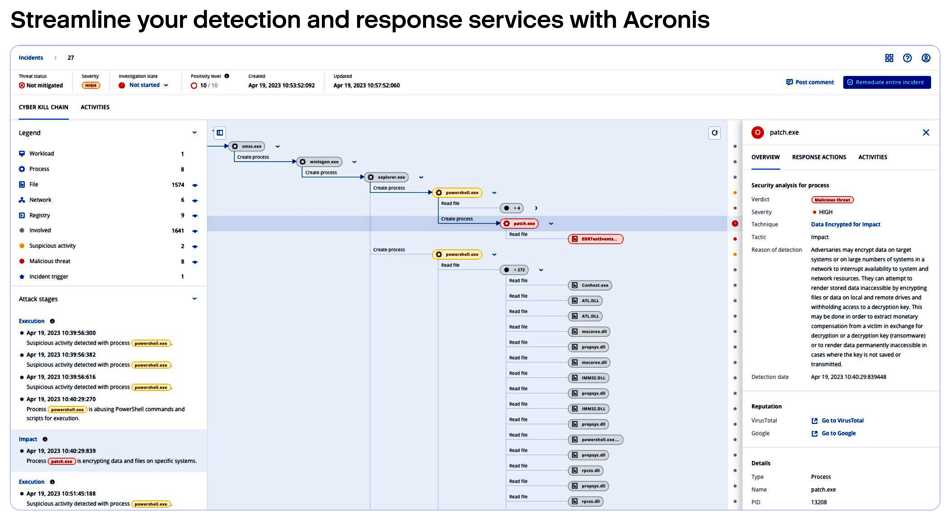950x522 pixels.
Task: Collapse the +372 group chevron
Action: 541,270
